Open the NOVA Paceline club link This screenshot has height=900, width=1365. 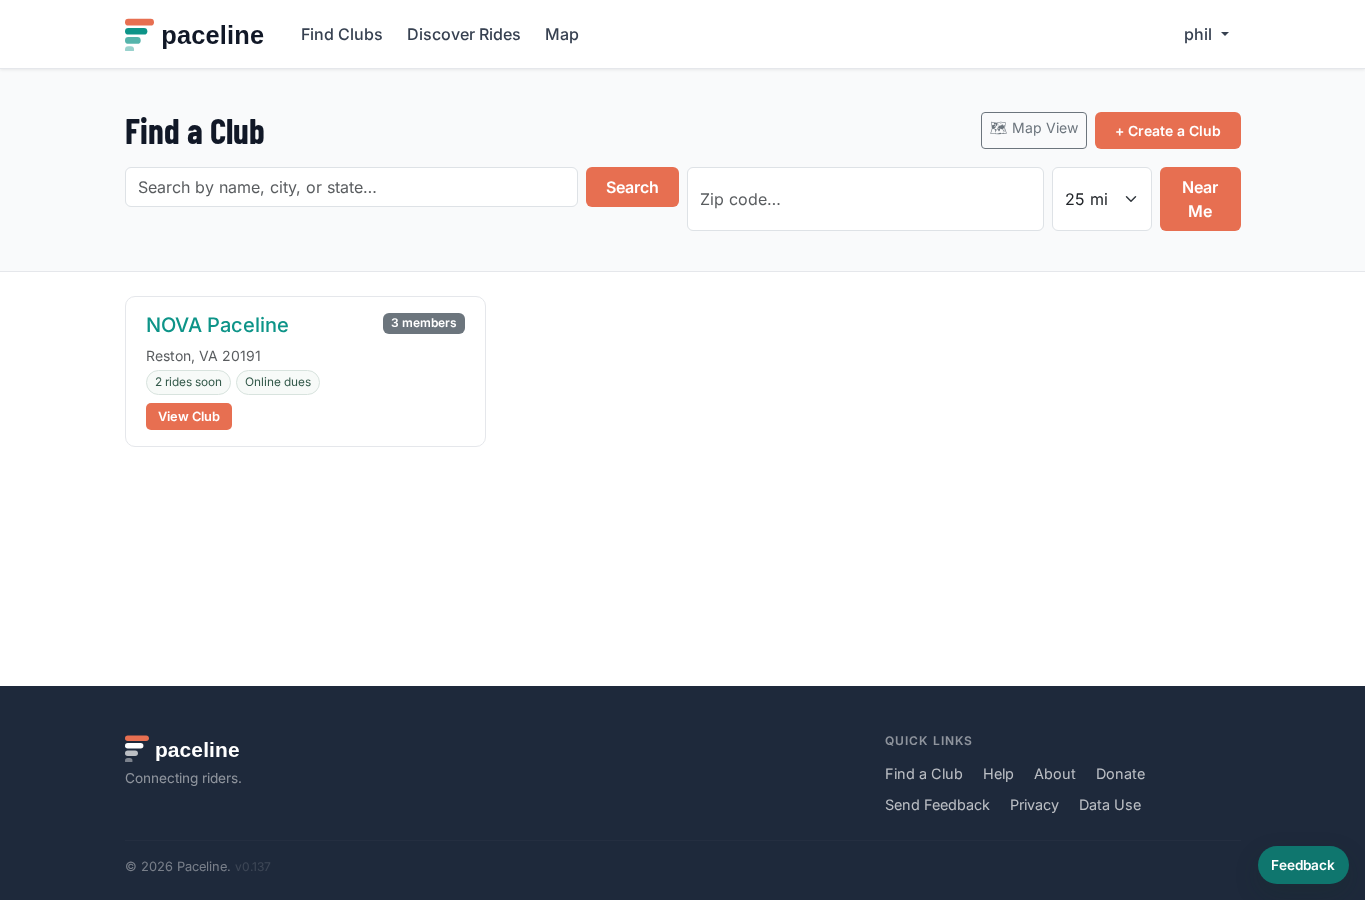[217, 325]
